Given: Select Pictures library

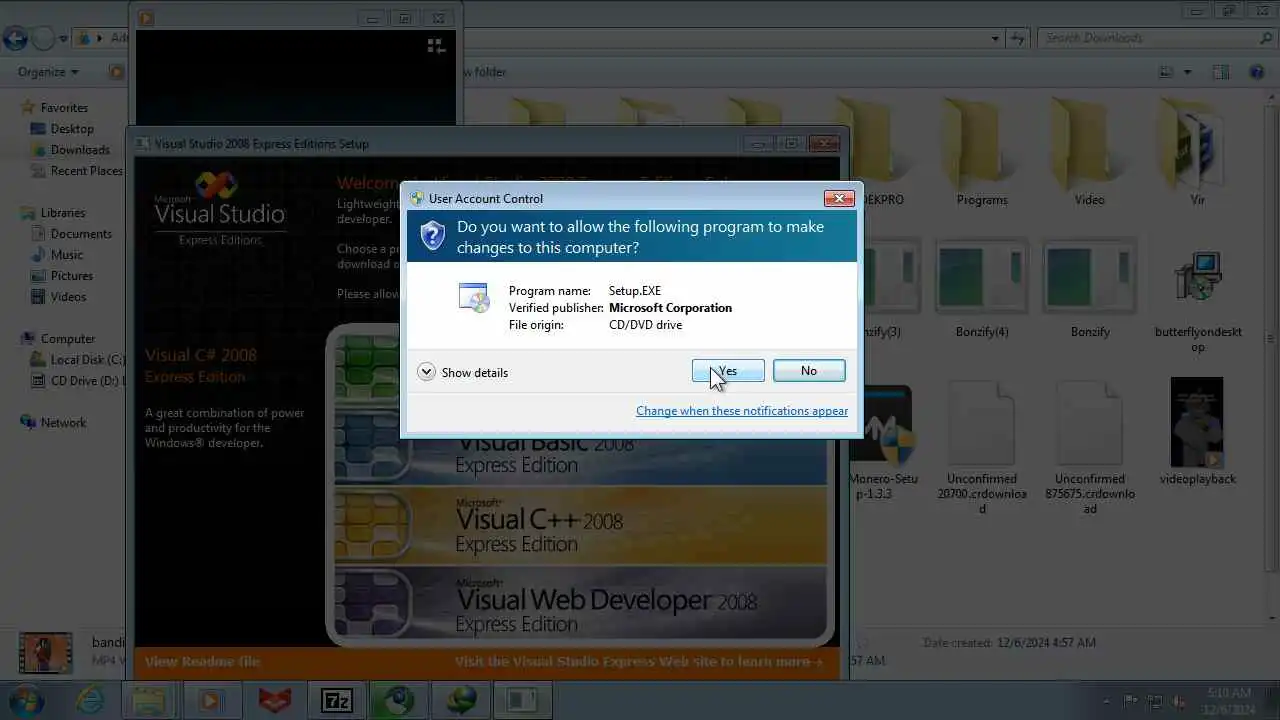Looking at the screenshot, I should [72, 275].
